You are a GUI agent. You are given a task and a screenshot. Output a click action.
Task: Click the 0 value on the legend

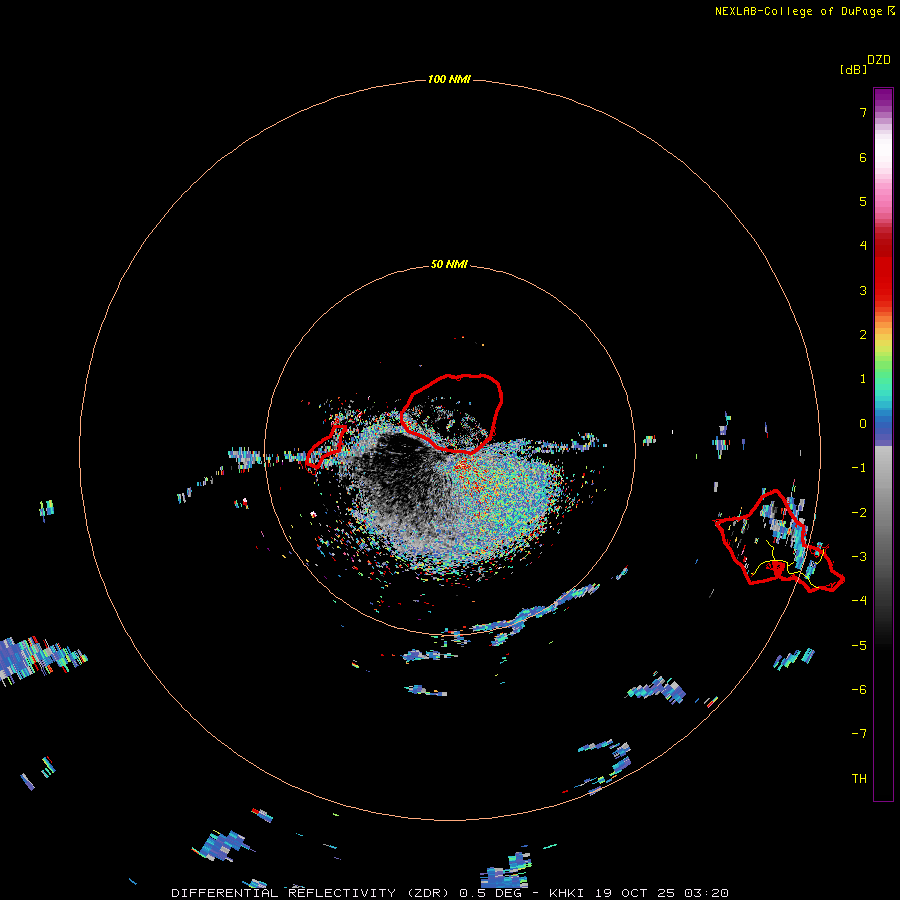(863, 424)
